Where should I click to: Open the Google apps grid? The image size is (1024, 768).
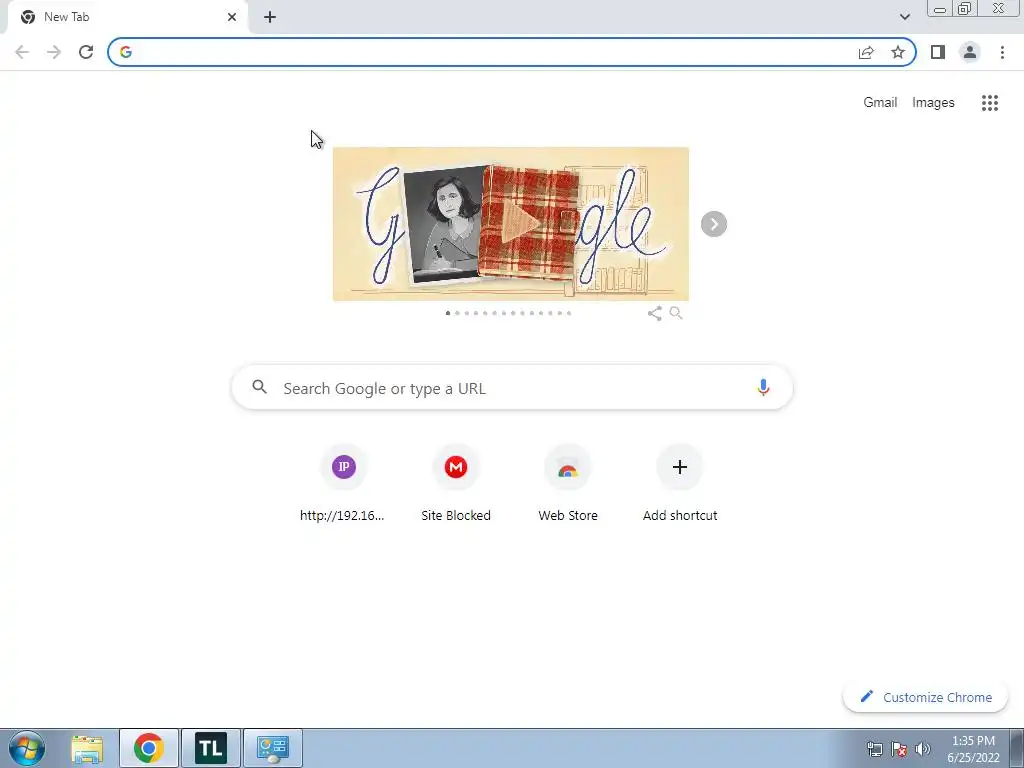[x=990, y=103]
